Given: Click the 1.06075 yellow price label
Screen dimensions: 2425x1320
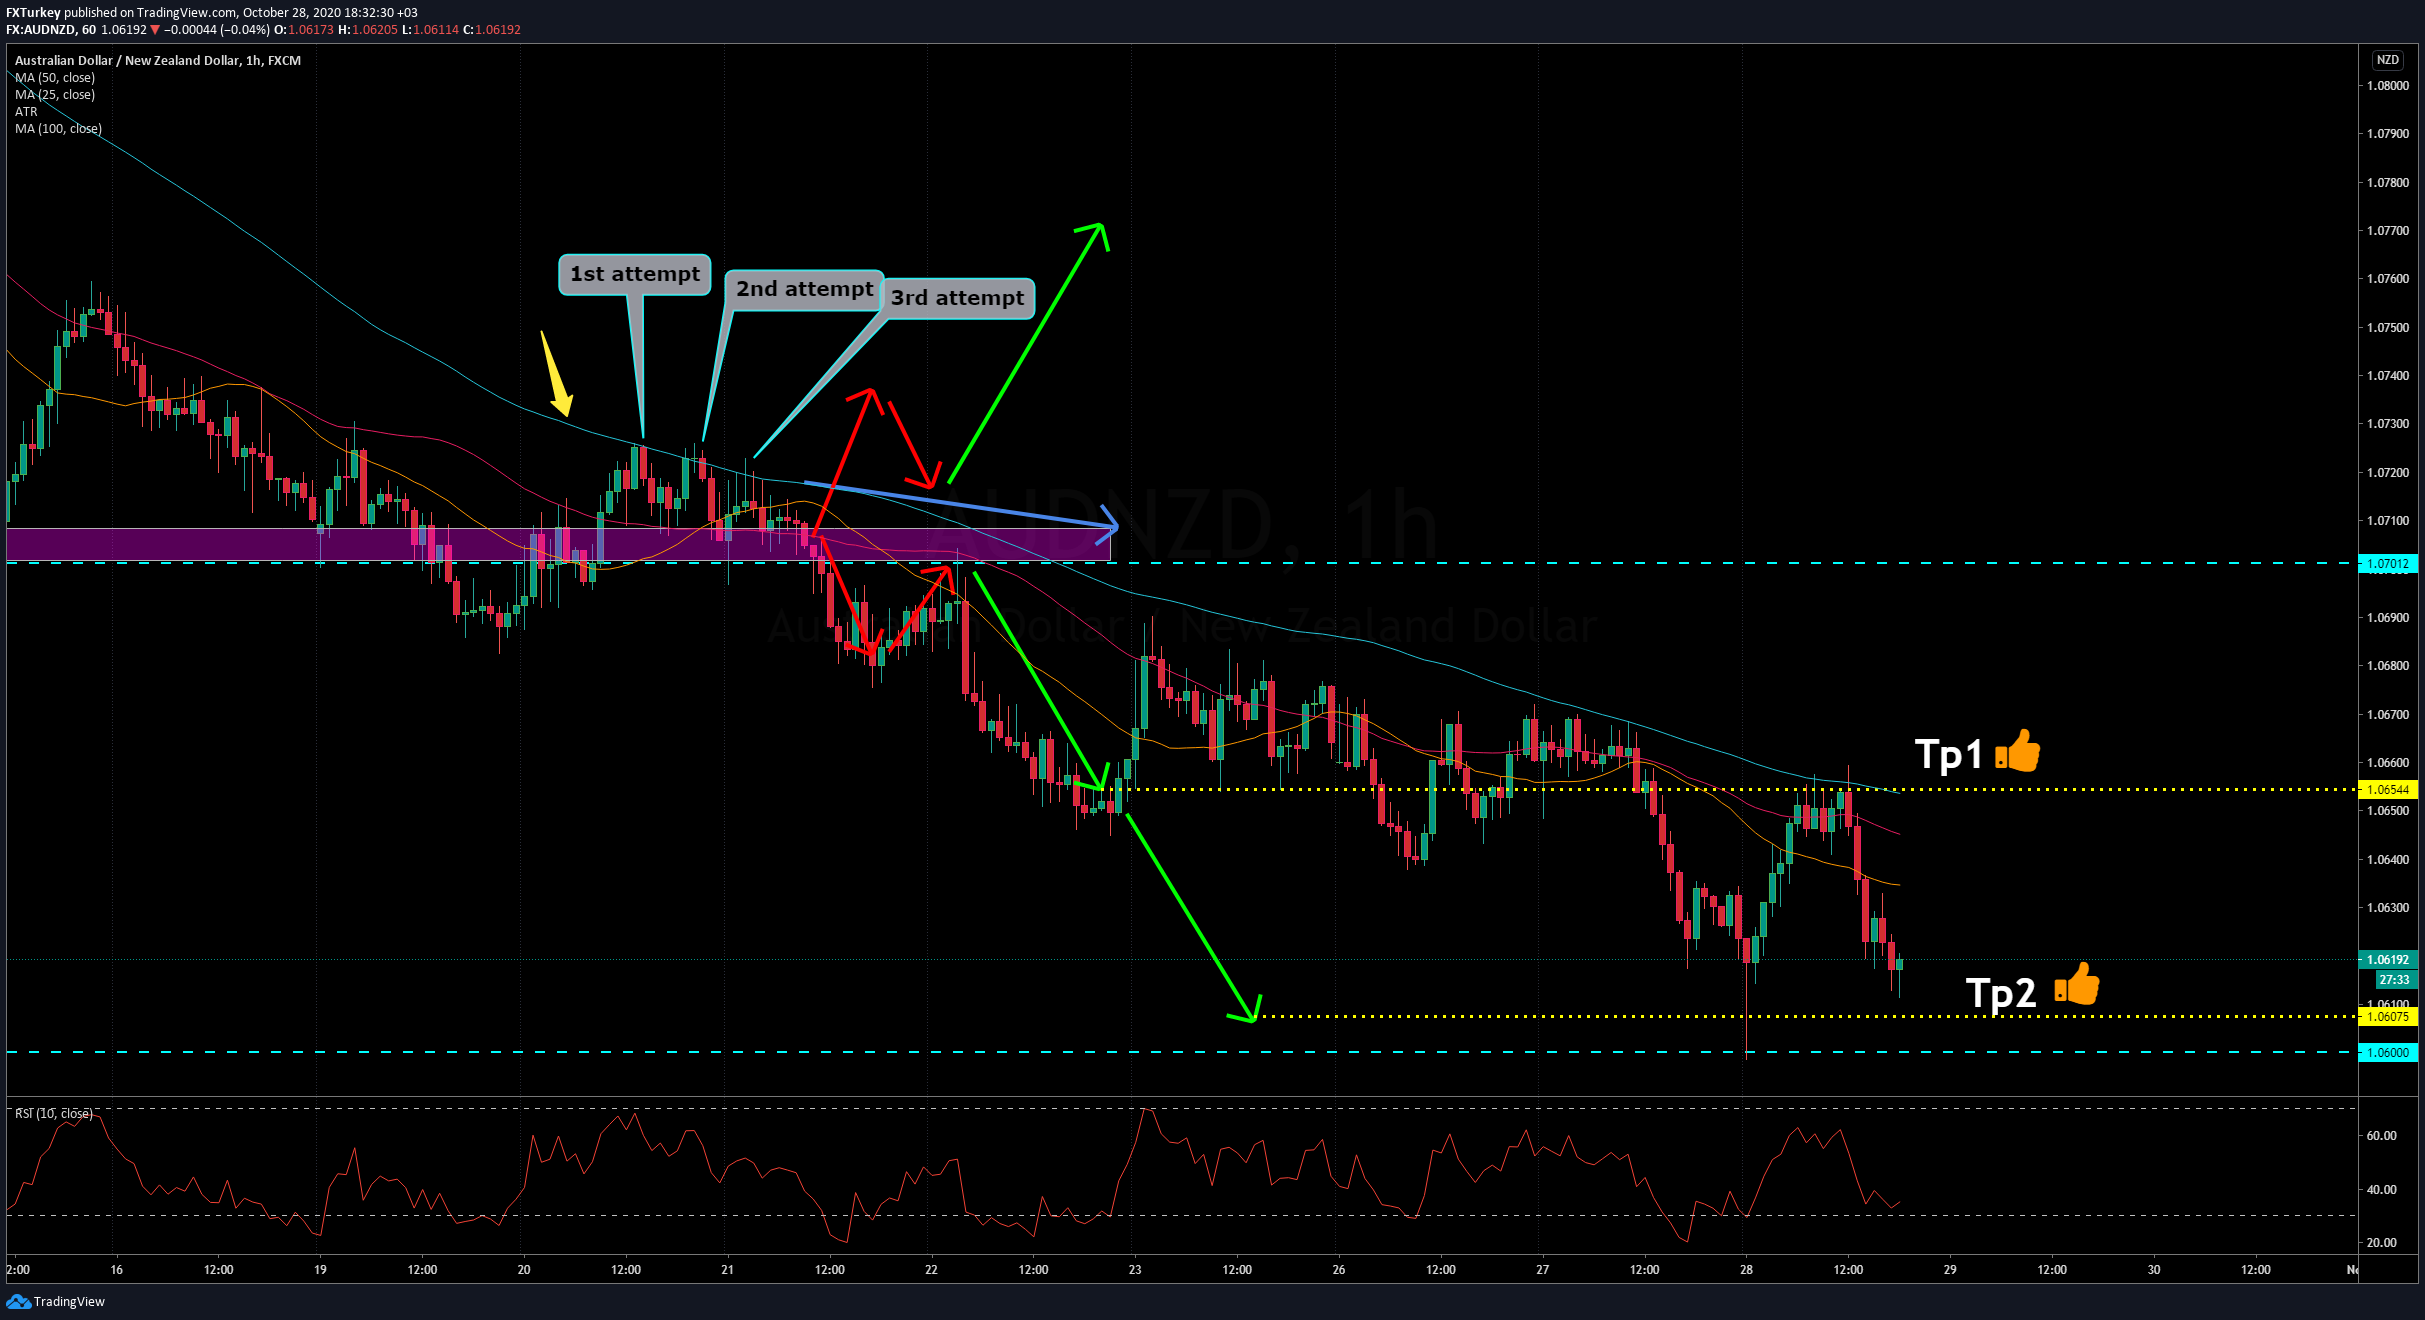Looking at the screenshot, I should point(2388,1016).
